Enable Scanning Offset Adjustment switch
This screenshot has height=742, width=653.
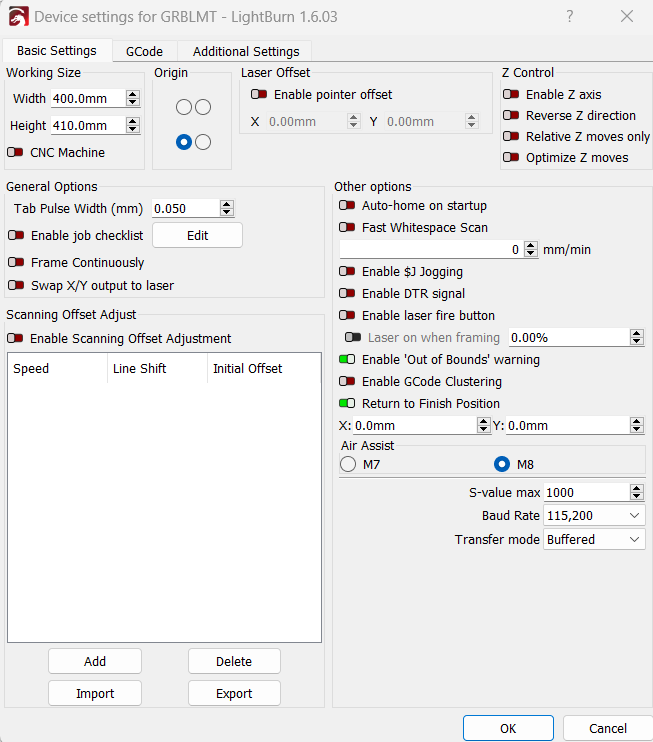(15, 338)
